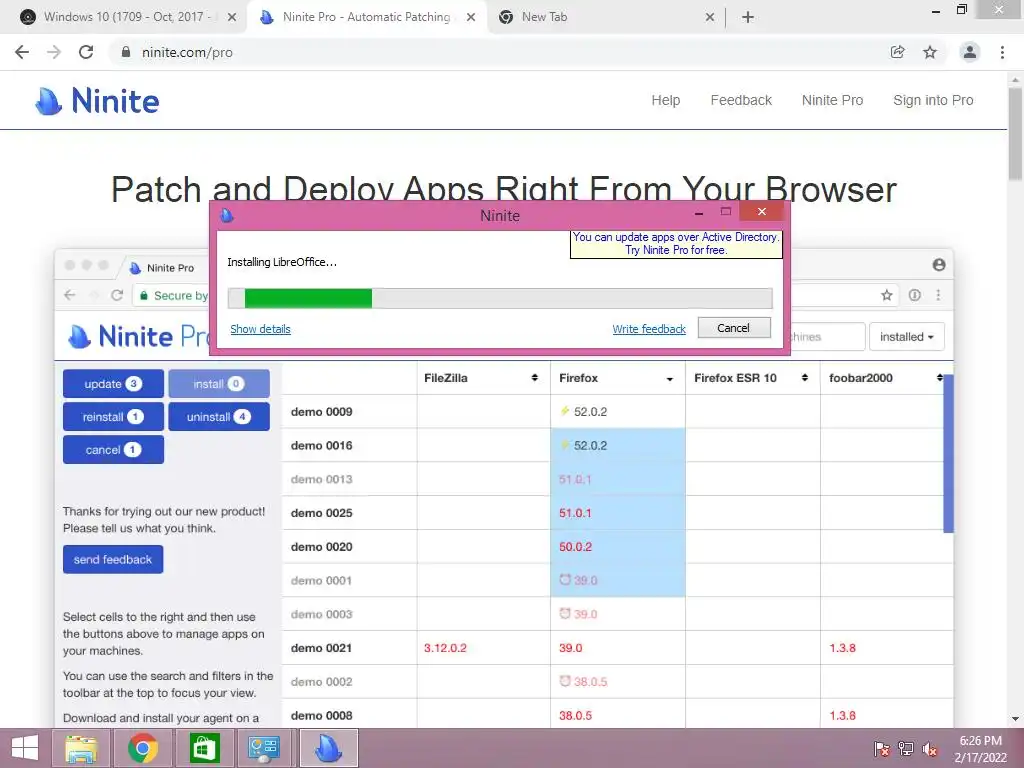
Task: Click the site lock icon in address bar
Action: pyautogui.click(x=126, y=52)
